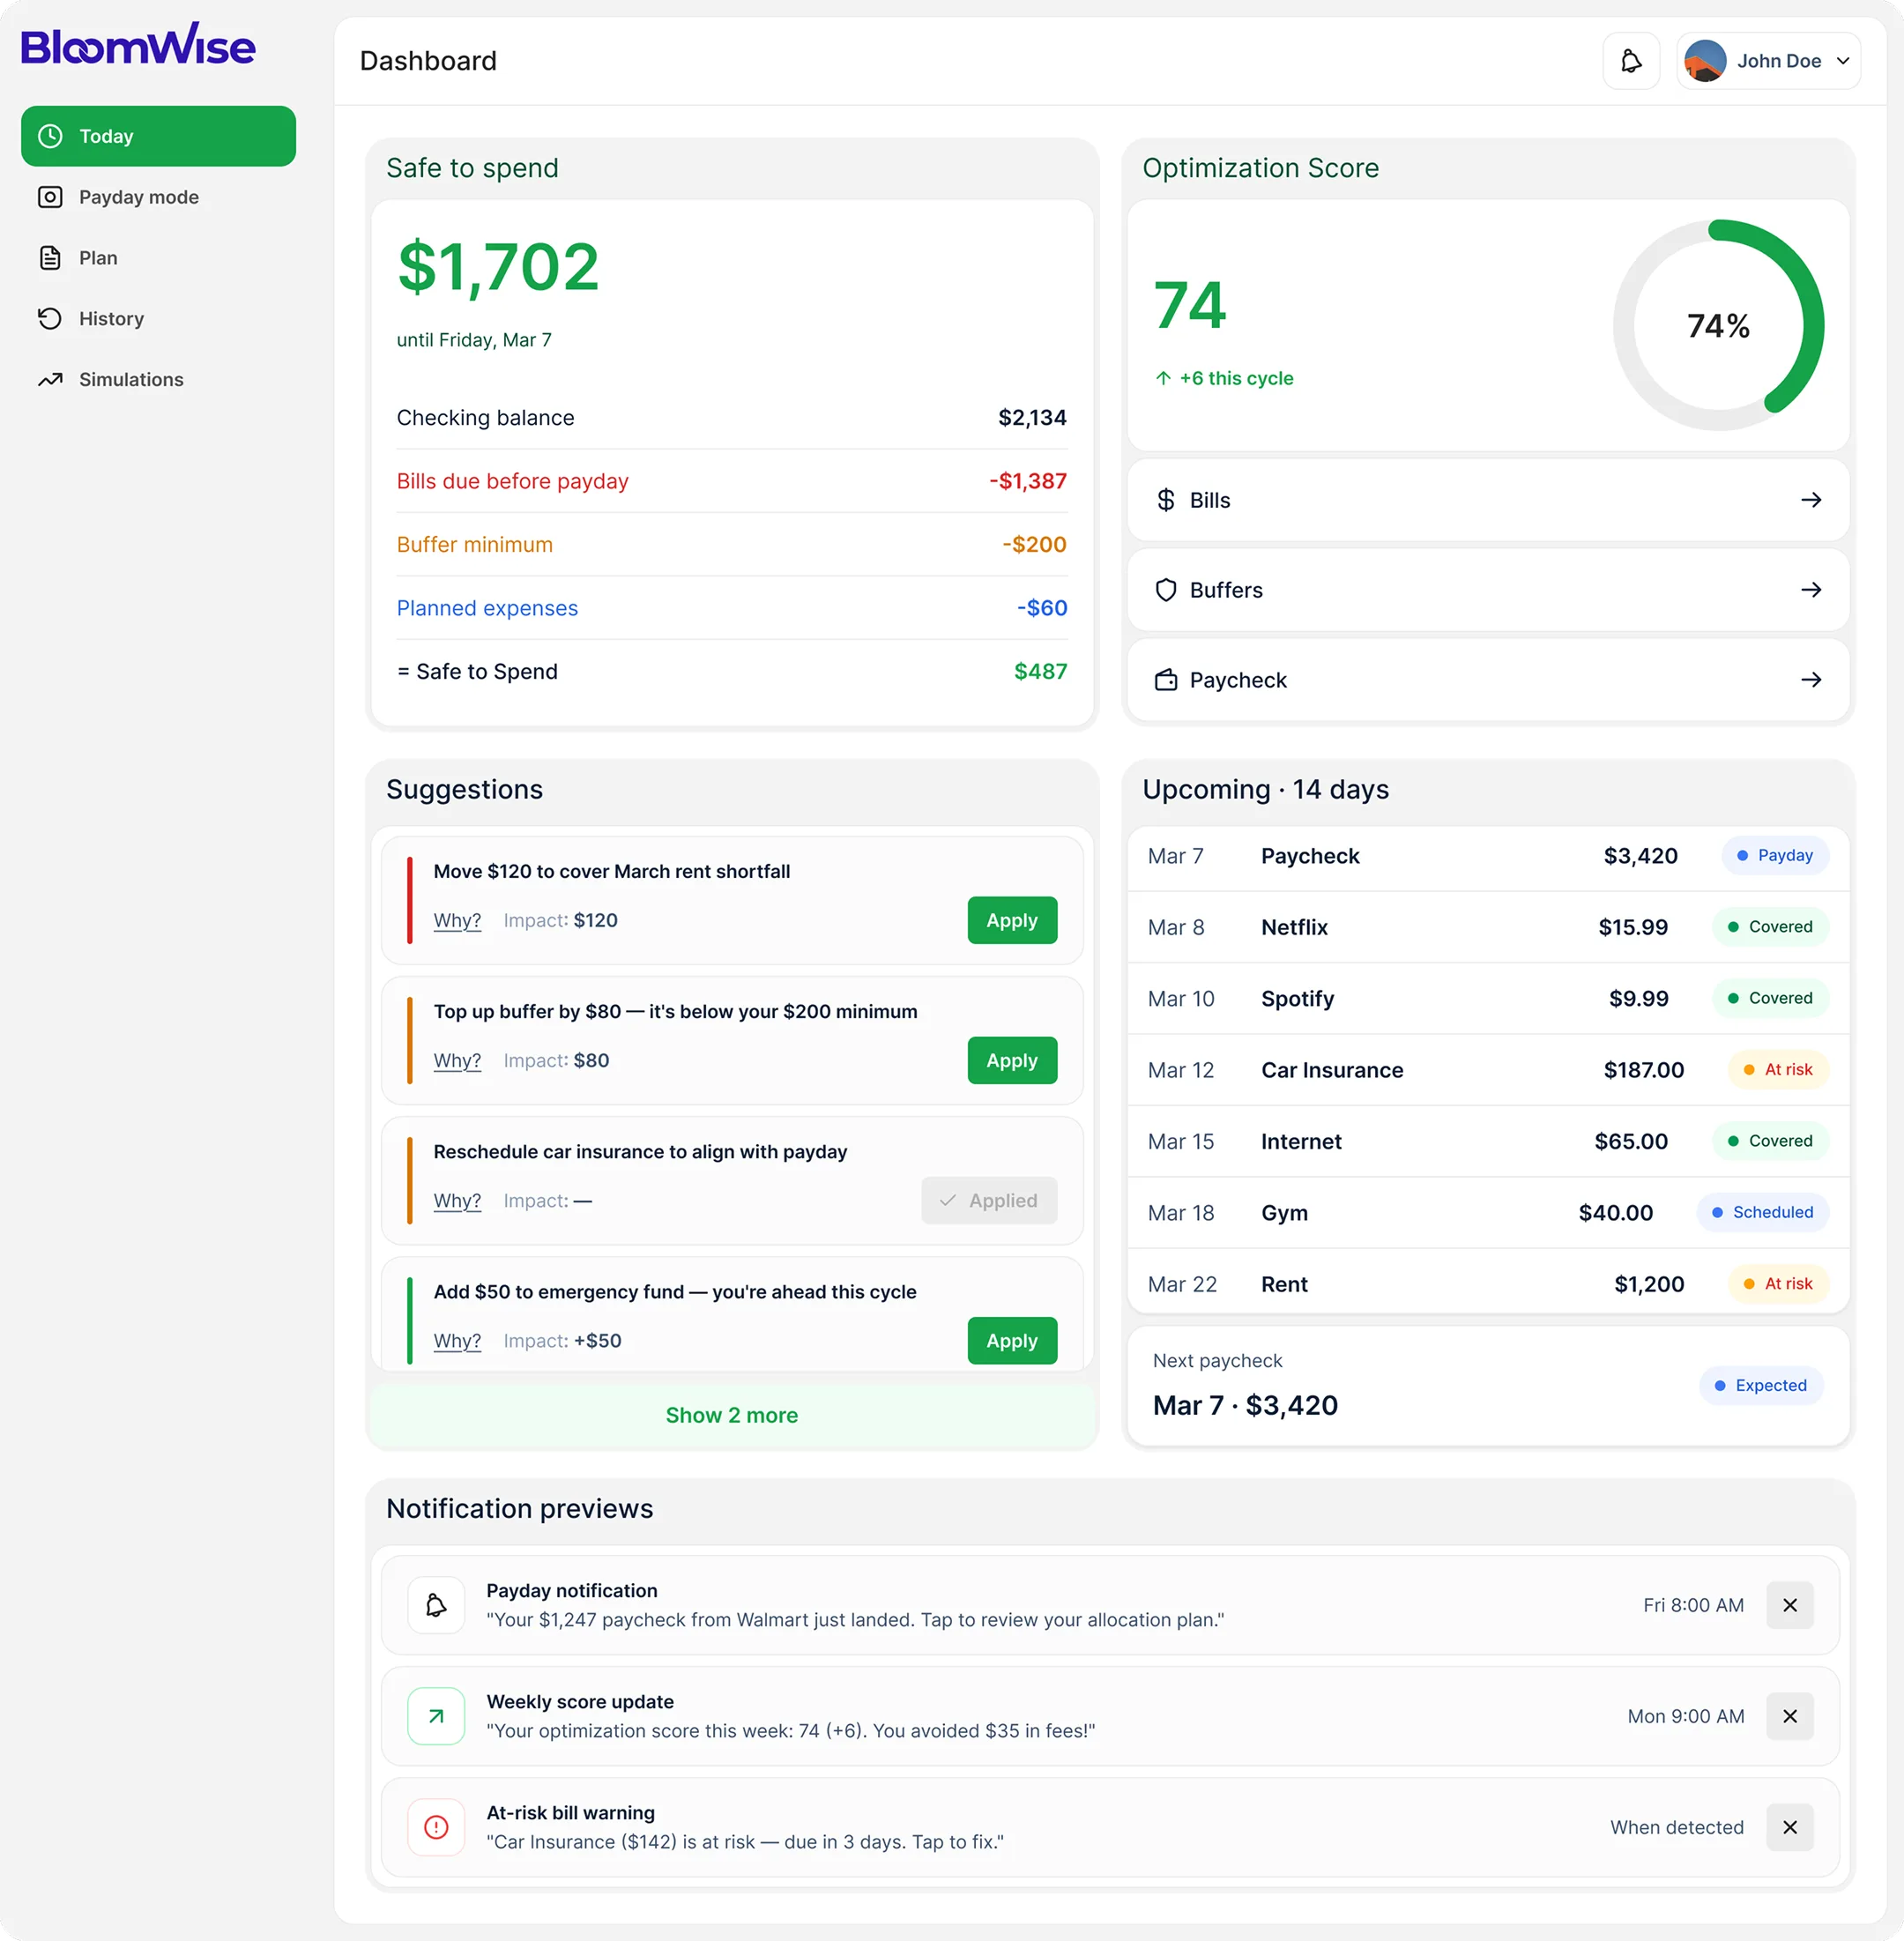The width and height of the screenshot is (1904, 1941).
Task: Click the Covered badge for Spotify
Action: tap(1770, 998)
